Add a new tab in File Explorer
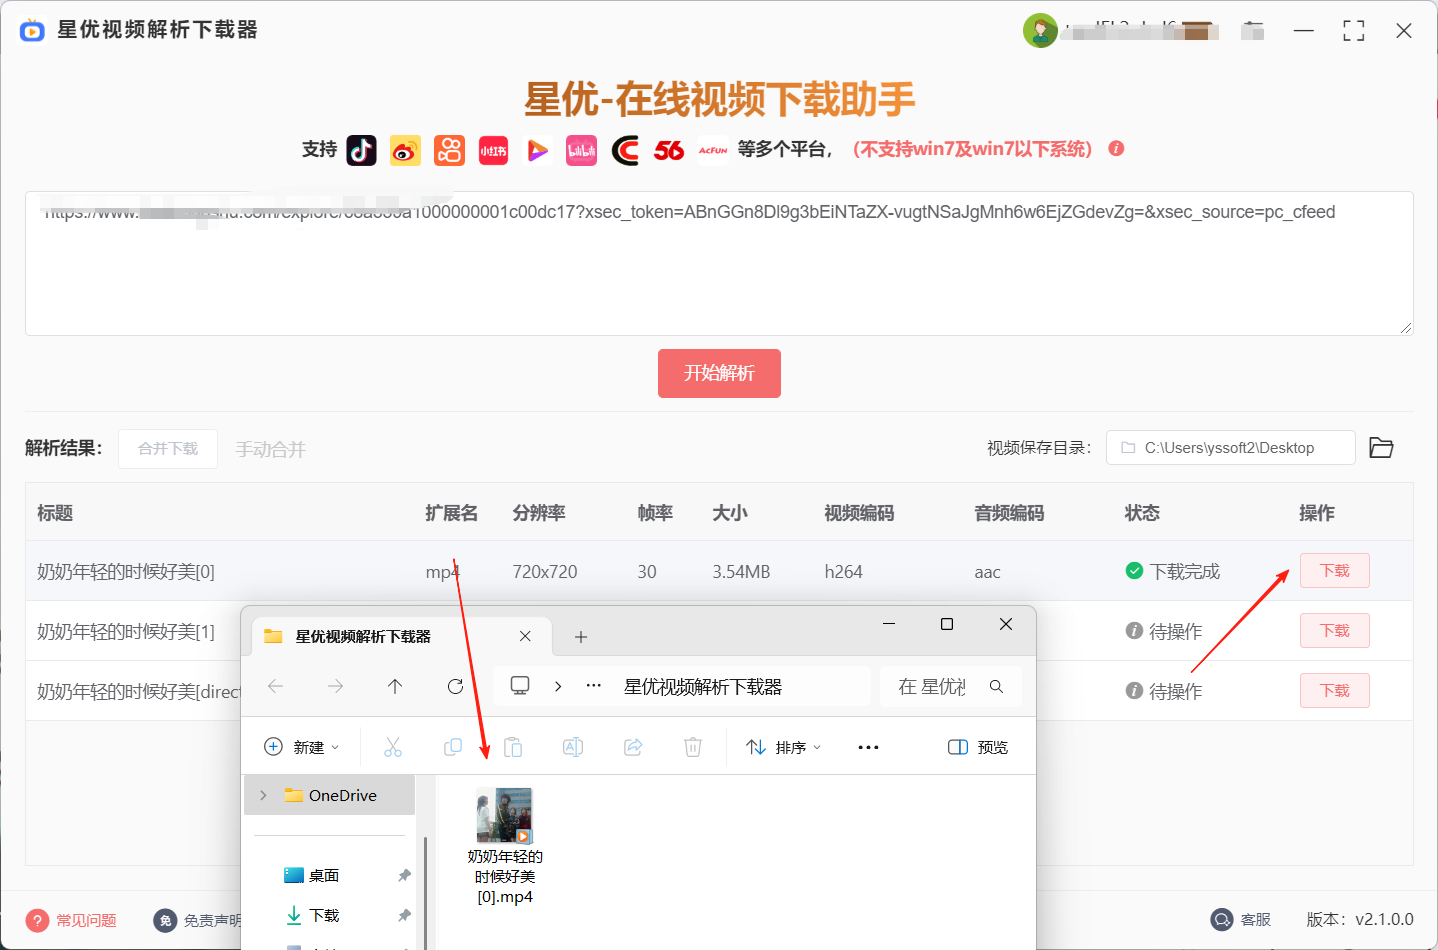 click(581, 636)
